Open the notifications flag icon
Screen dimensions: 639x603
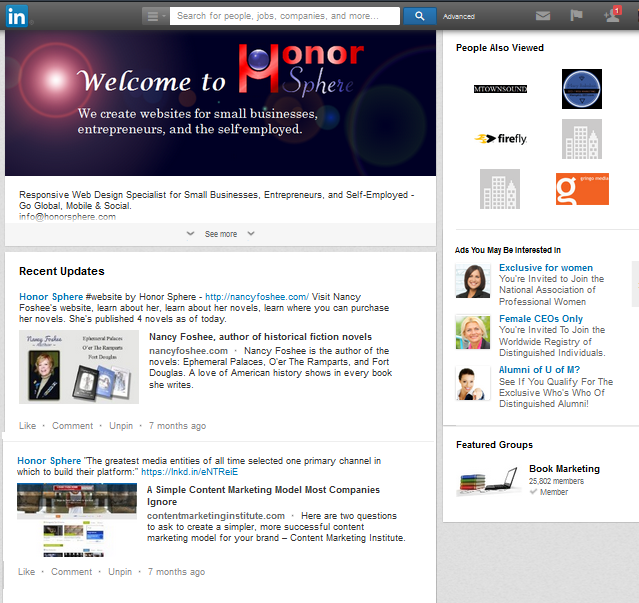576,15
